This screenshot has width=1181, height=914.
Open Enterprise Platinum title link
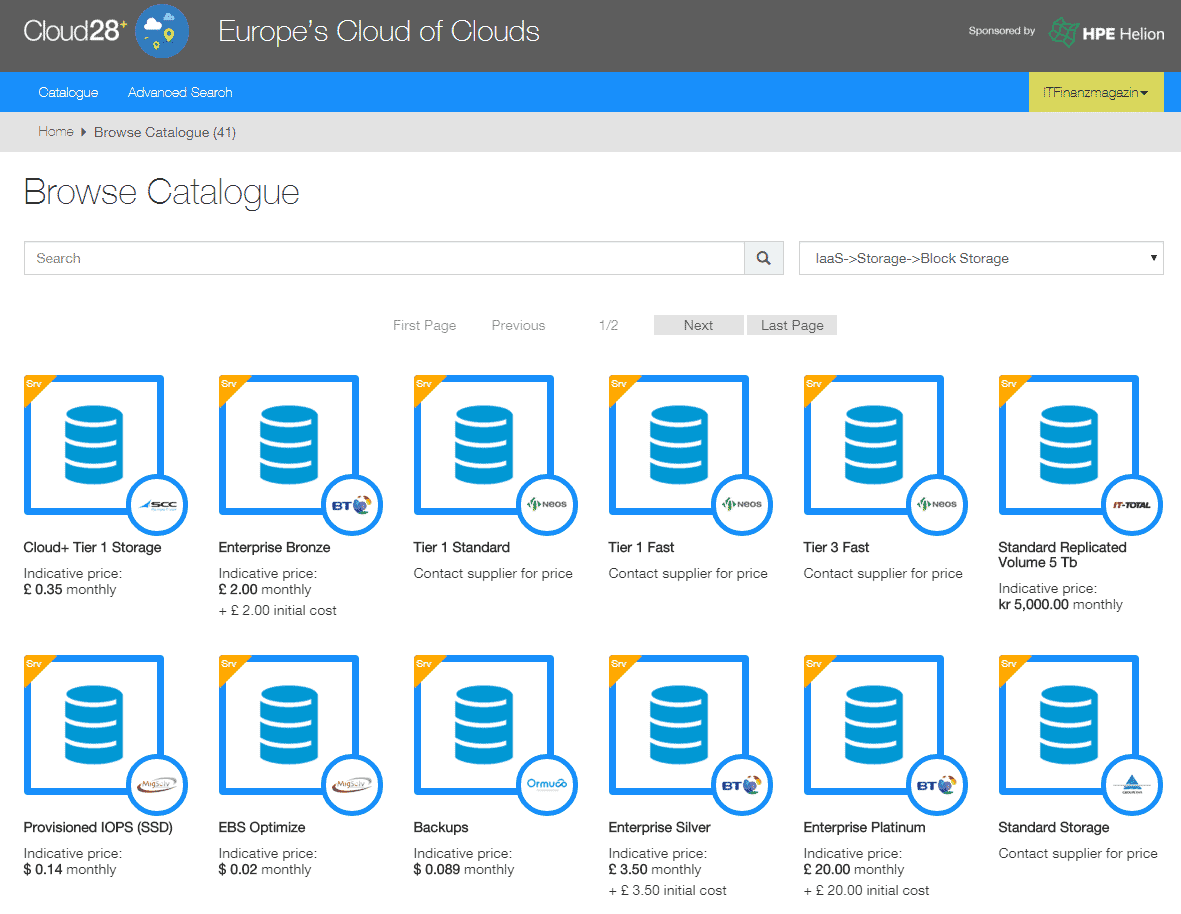[865, 827]
